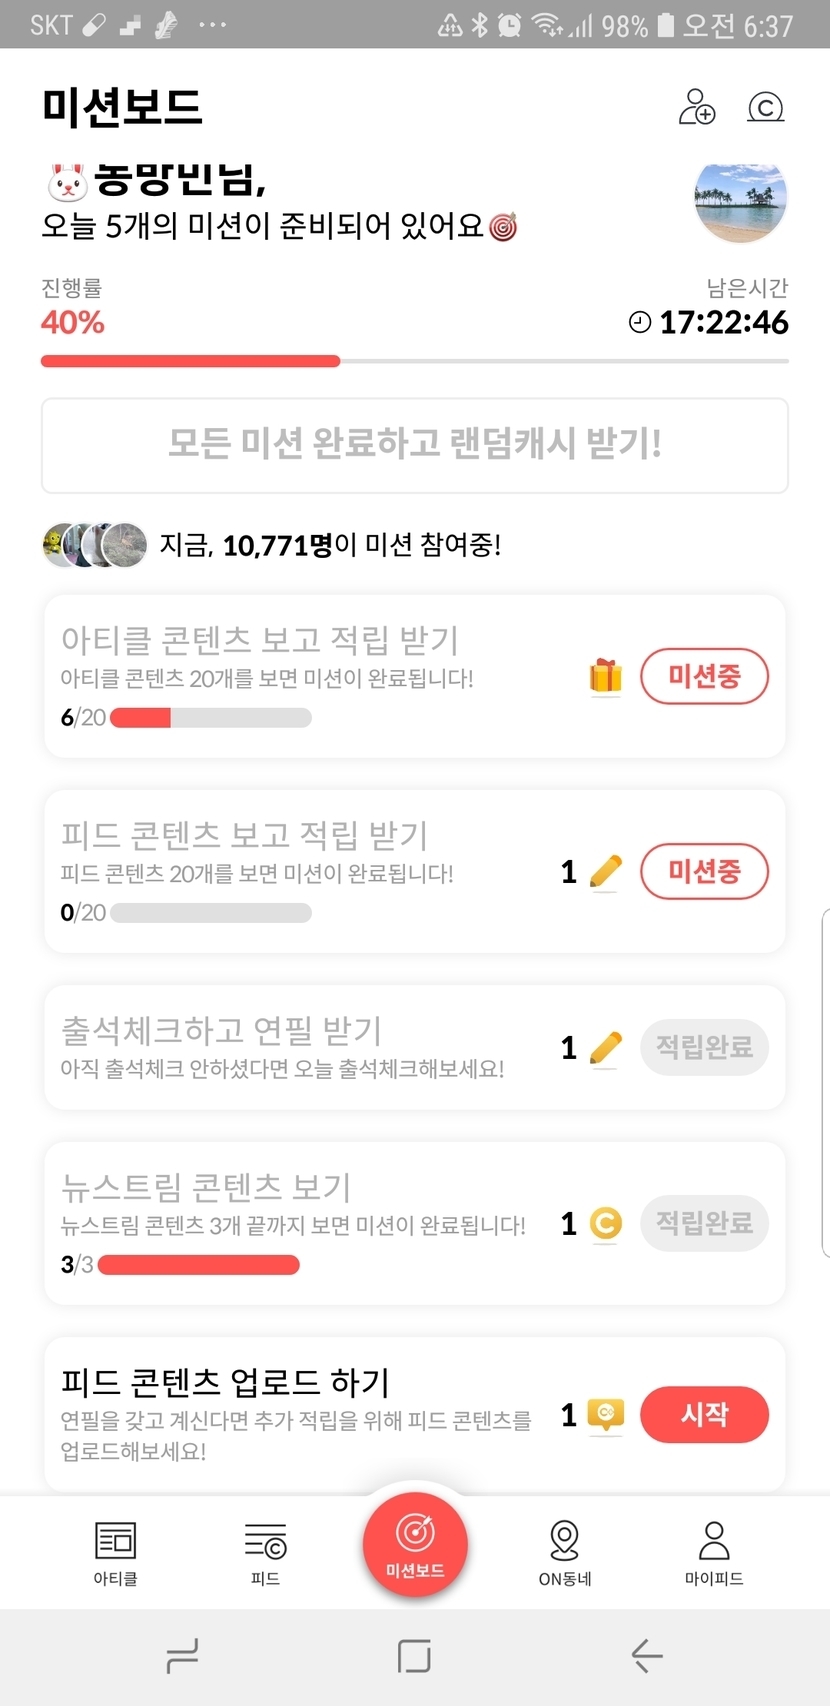Tap the gold coin icon on 뉴스트림 mission

(x=605, y=1223)
